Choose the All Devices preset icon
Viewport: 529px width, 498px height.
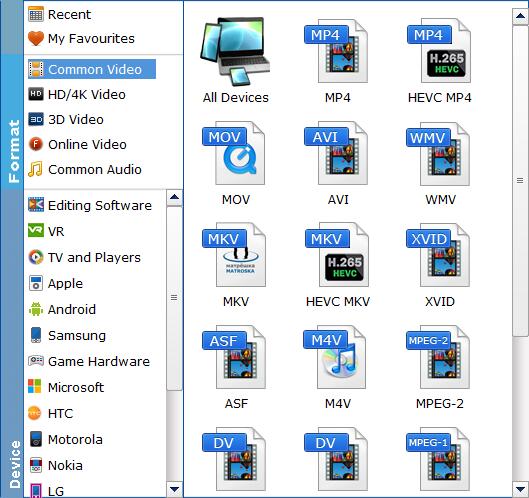235,52
